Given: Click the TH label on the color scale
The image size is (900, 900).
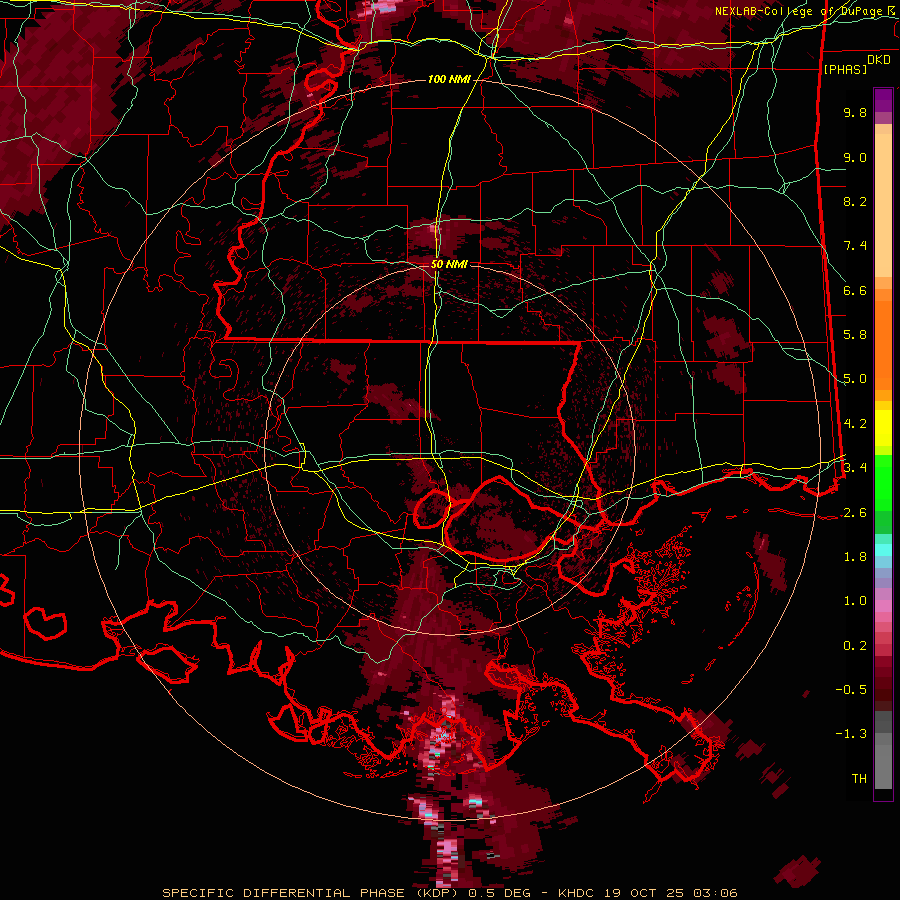Looking at the screenshot, I should tap(859, 779).
